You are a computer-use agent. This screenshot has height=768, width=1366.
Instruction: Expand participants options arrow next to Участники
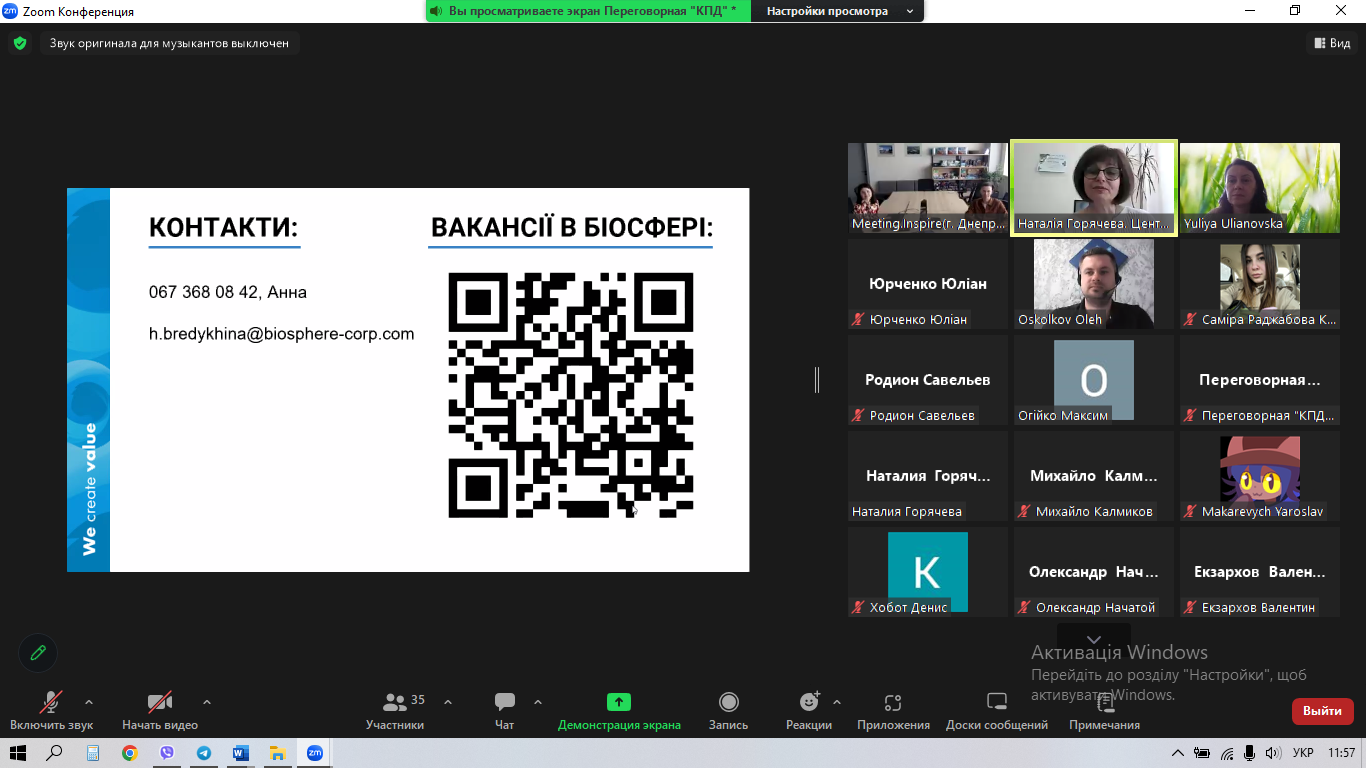(448, 702)
